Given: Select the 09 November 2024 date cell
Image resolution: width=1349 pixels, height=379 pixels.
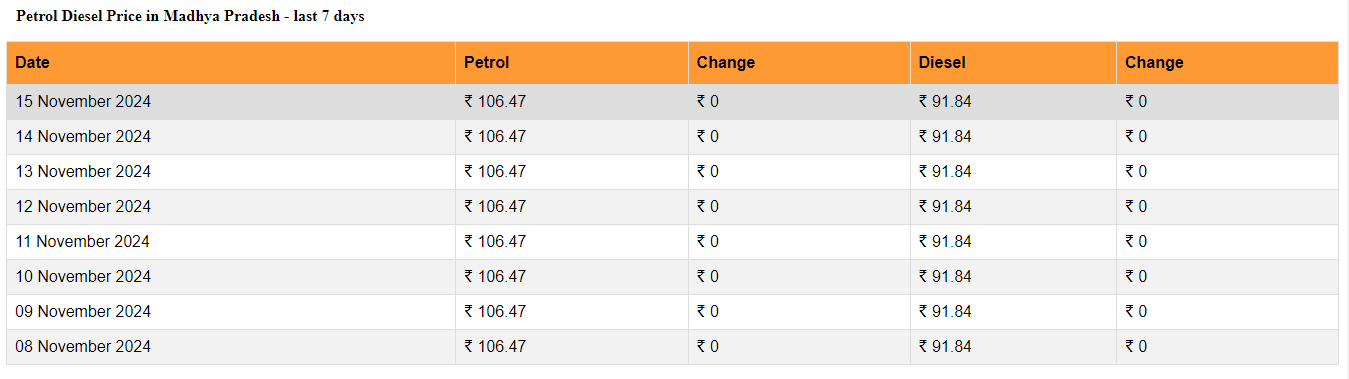Looking at the screenshot, I should click(x=231, y=312).
